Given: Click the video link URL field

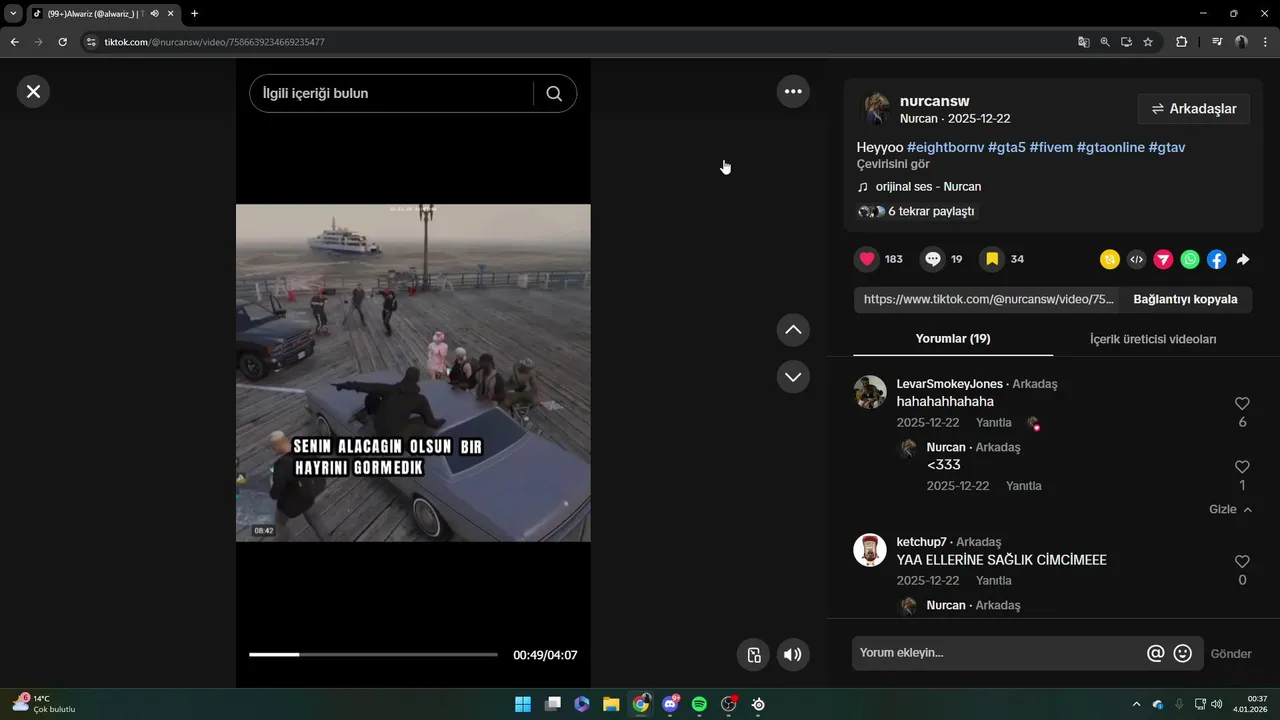Looking at the screenshot, I should (x=988, y=299).
